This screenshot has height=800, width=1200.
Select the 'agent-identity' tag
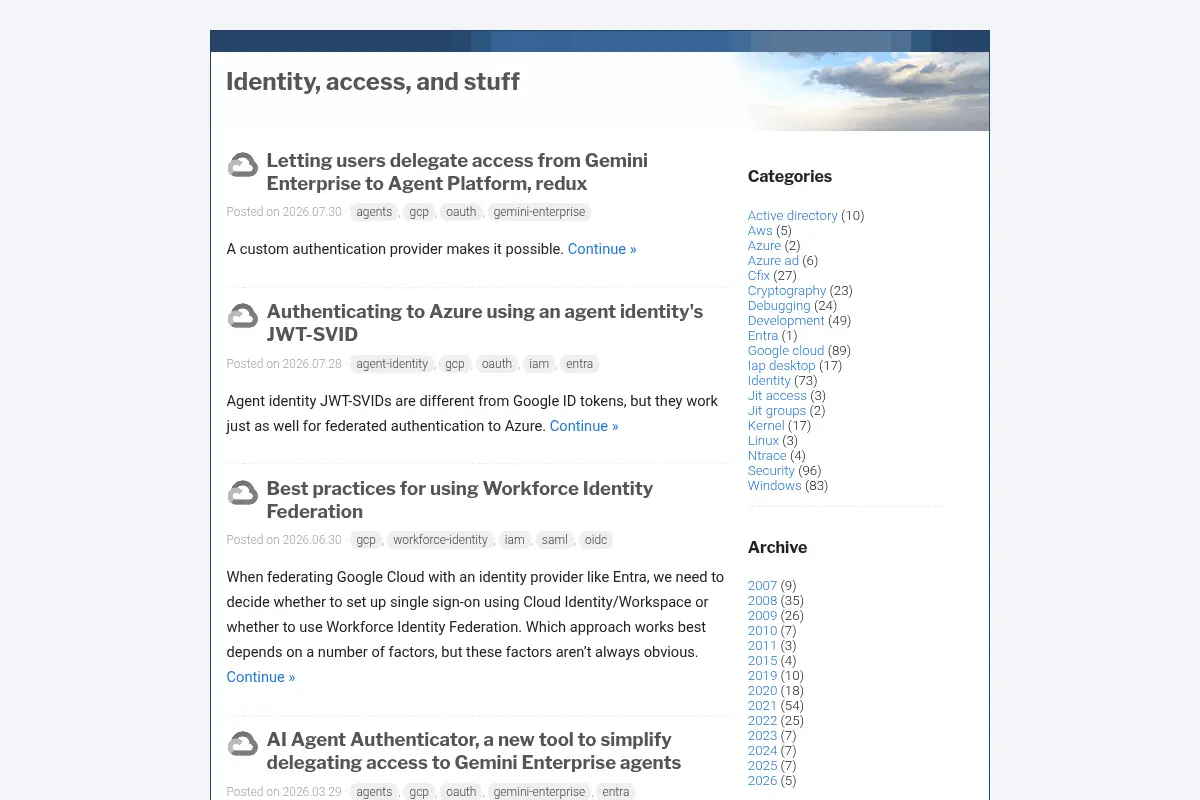[392, 364]
